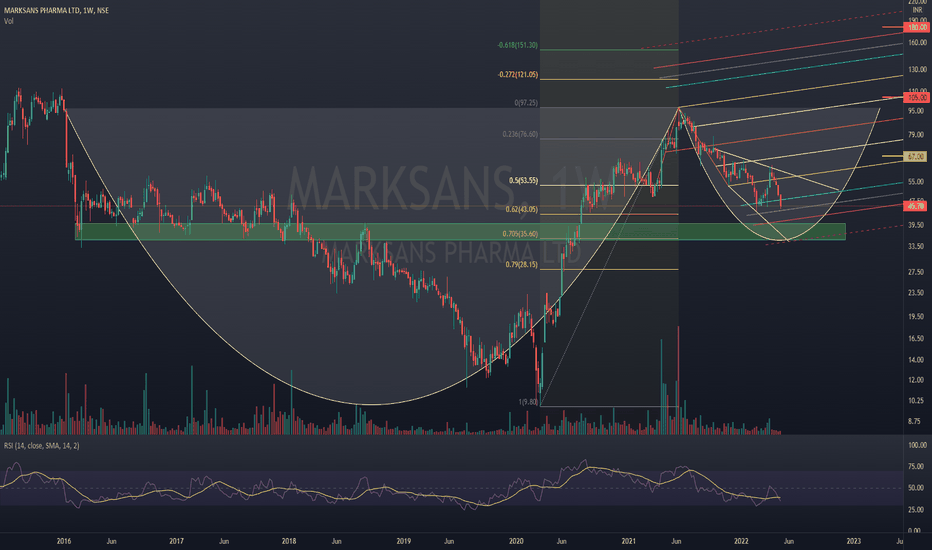This screenshot has height=550, width=932.
Task: Click 2018 on the time axis
Action: [x=288, y=541]
